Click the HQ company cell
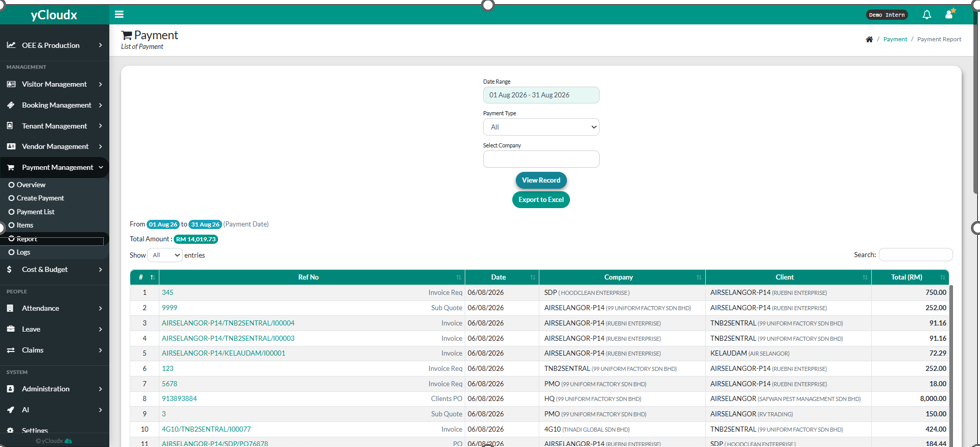980x447 pixels. (622, 399)
